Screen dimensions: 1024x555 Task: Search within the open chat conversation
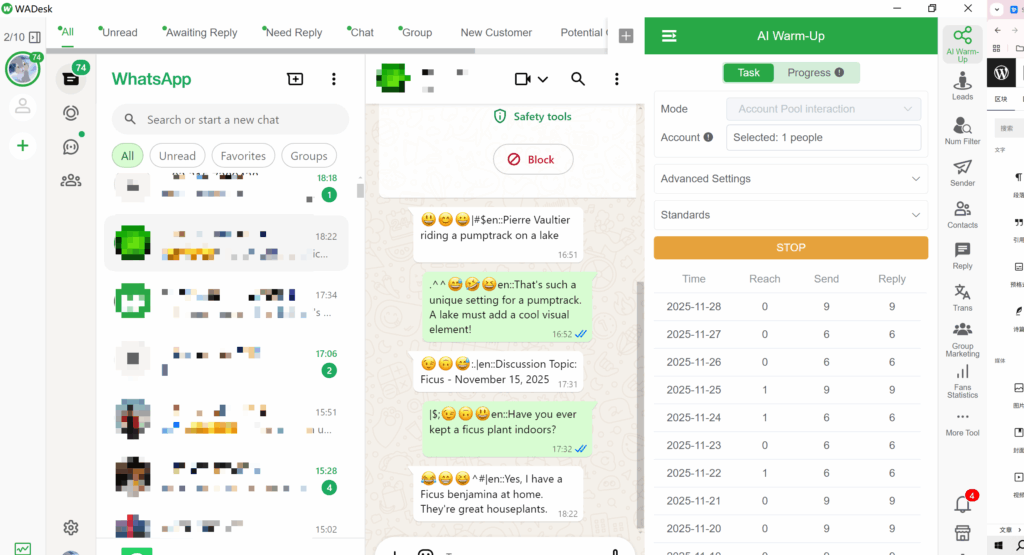point(578,79)
